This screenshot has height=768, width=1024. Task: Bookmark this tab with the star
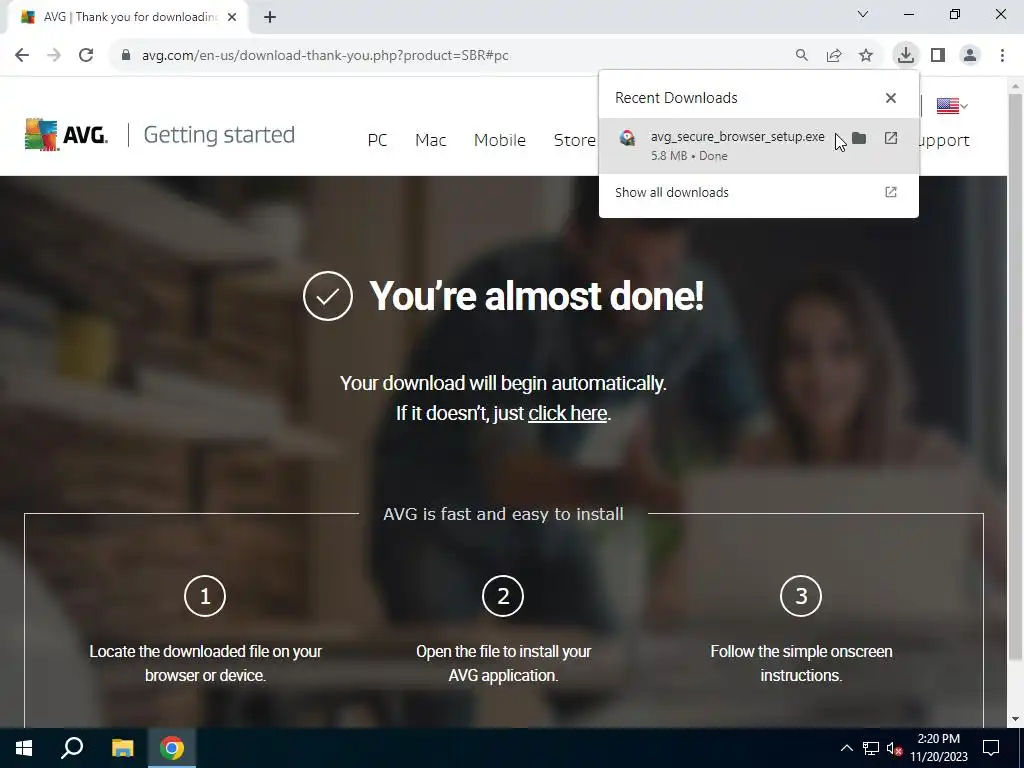coord(866,56)
